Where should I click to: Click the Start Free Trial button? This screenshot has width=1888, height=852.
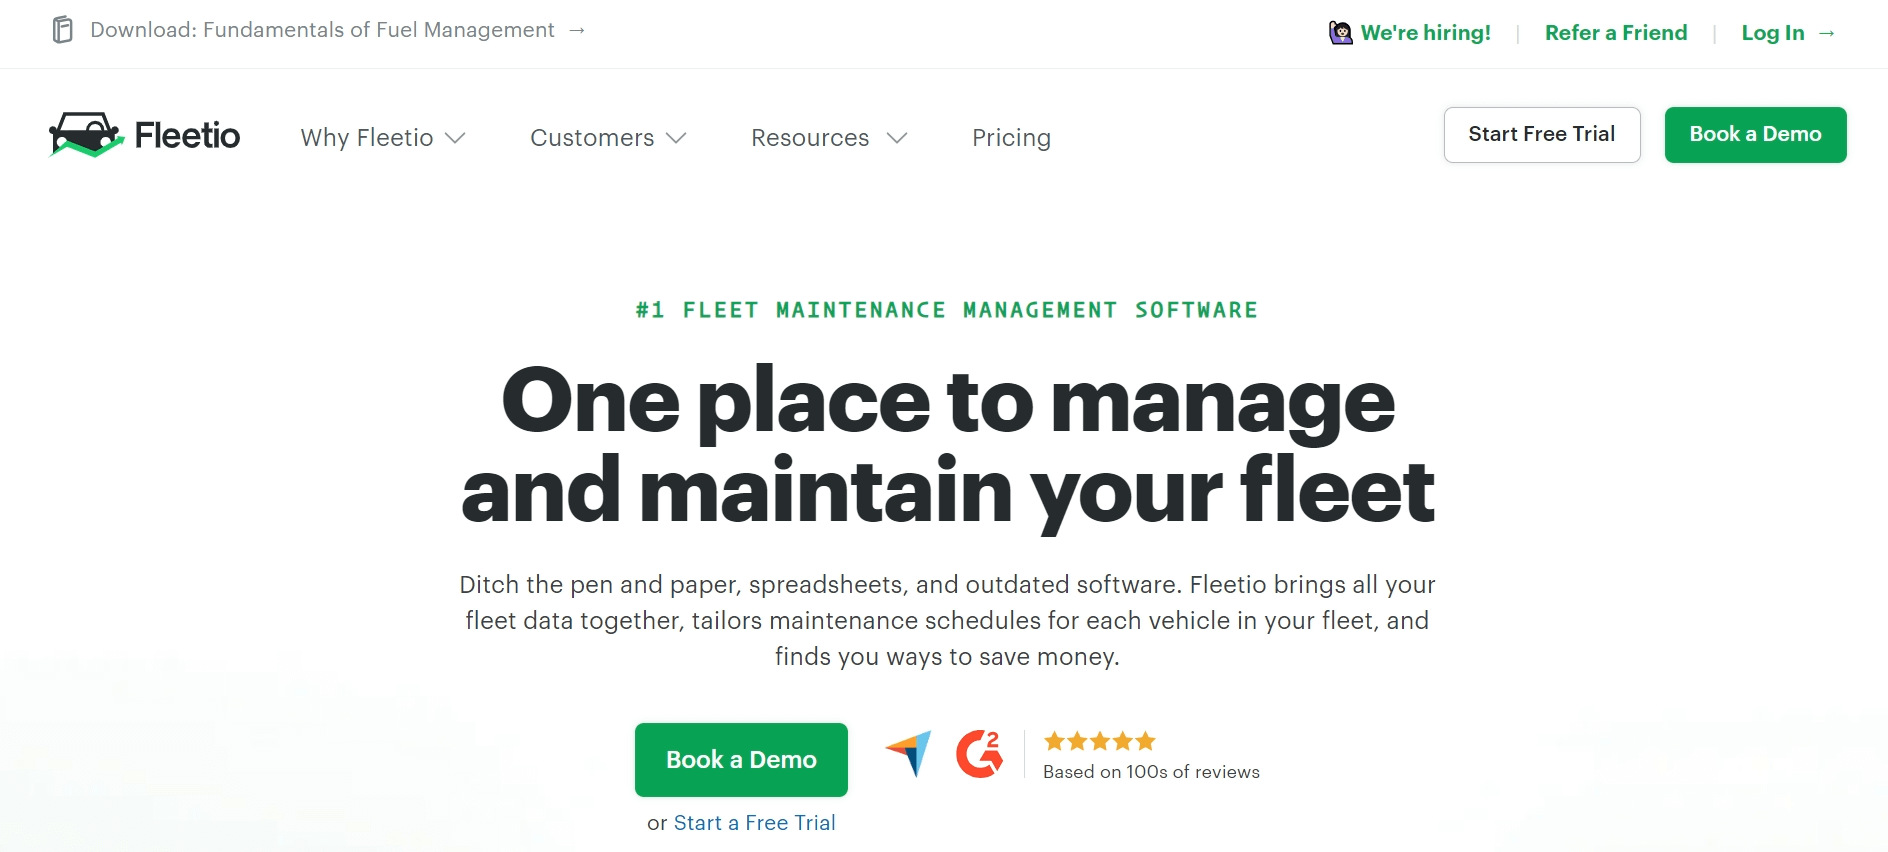(x=1542, y=135)
